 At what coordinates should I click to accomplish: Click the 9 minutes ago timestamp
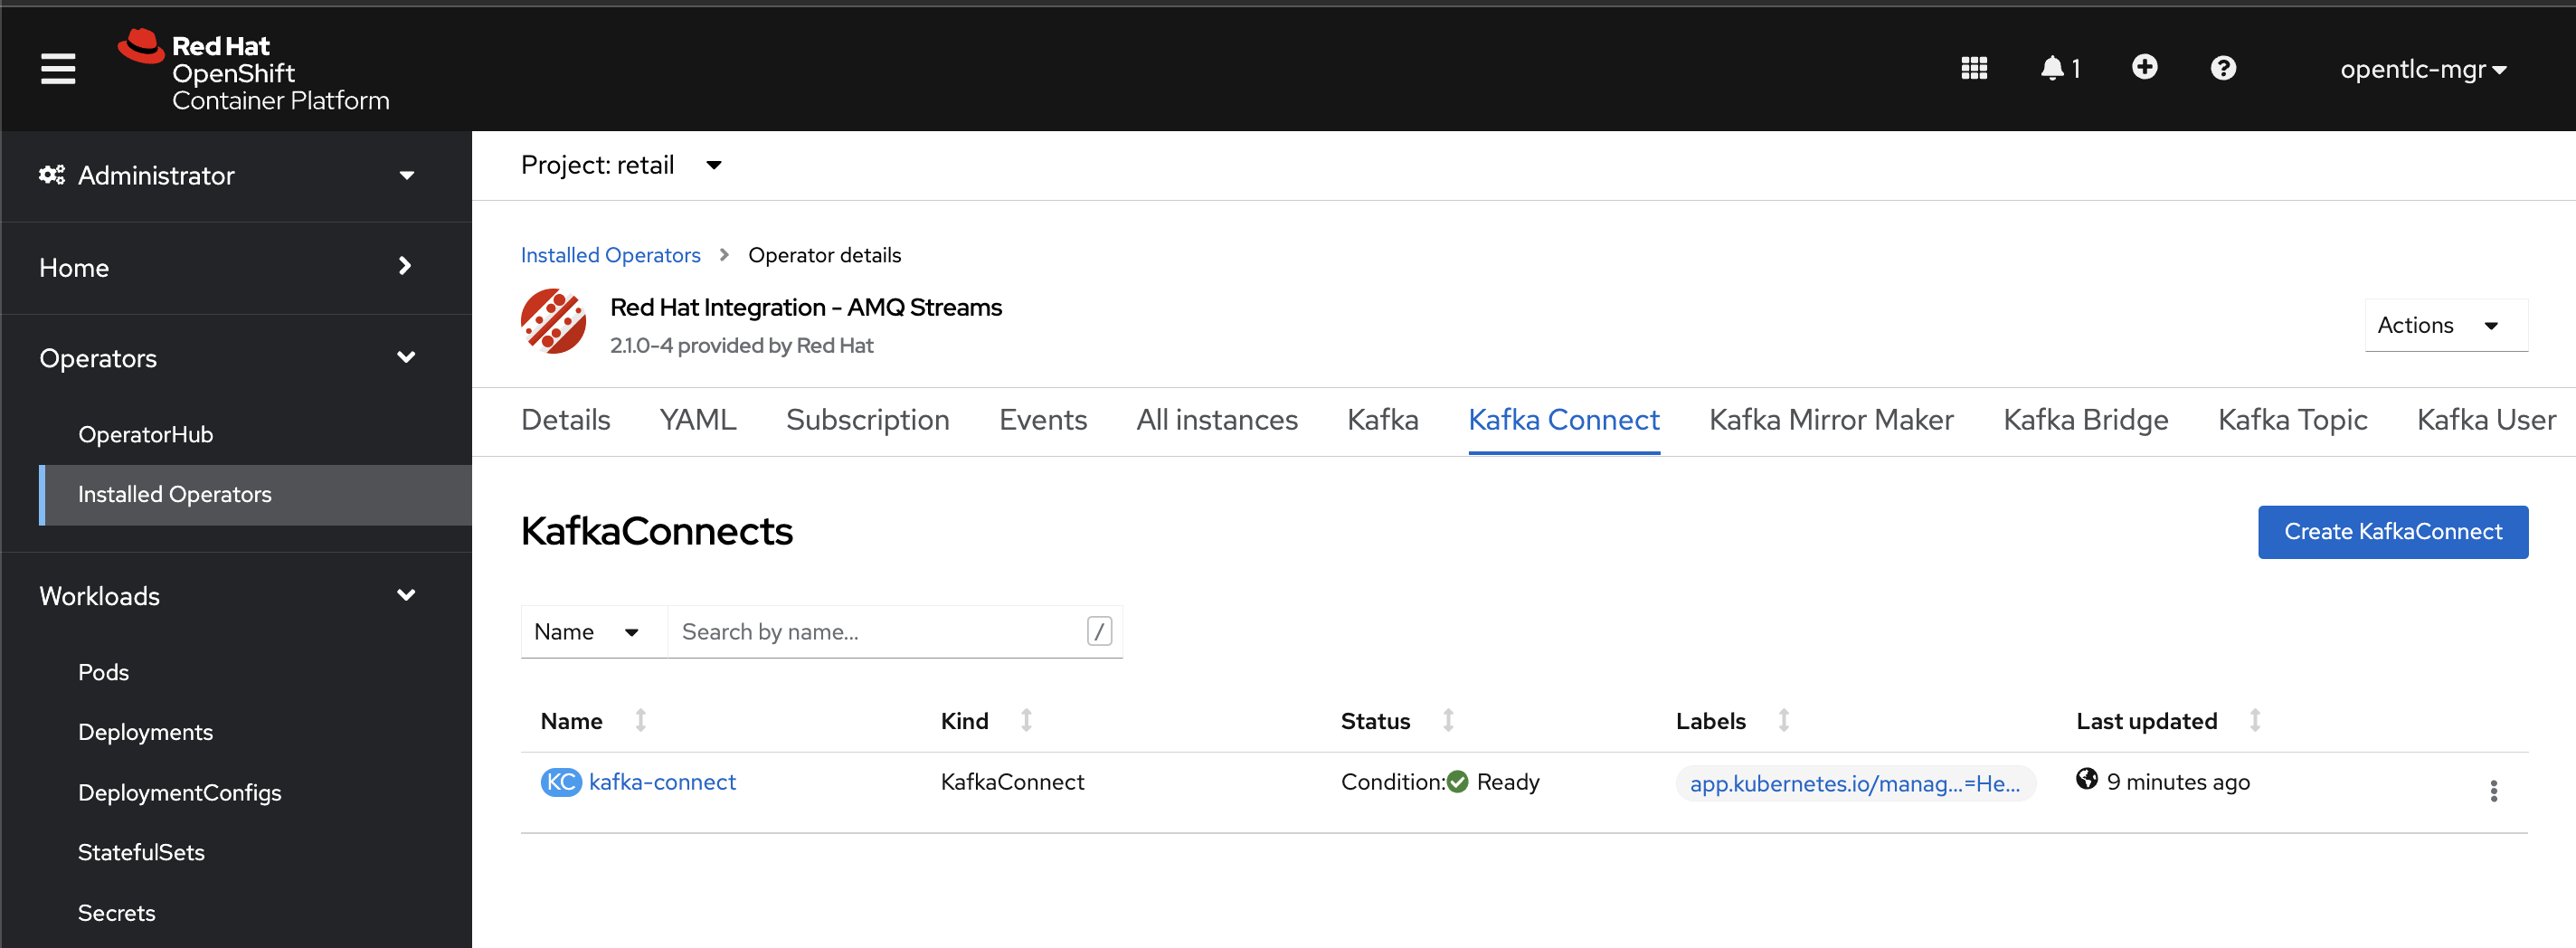[2177, 782]
